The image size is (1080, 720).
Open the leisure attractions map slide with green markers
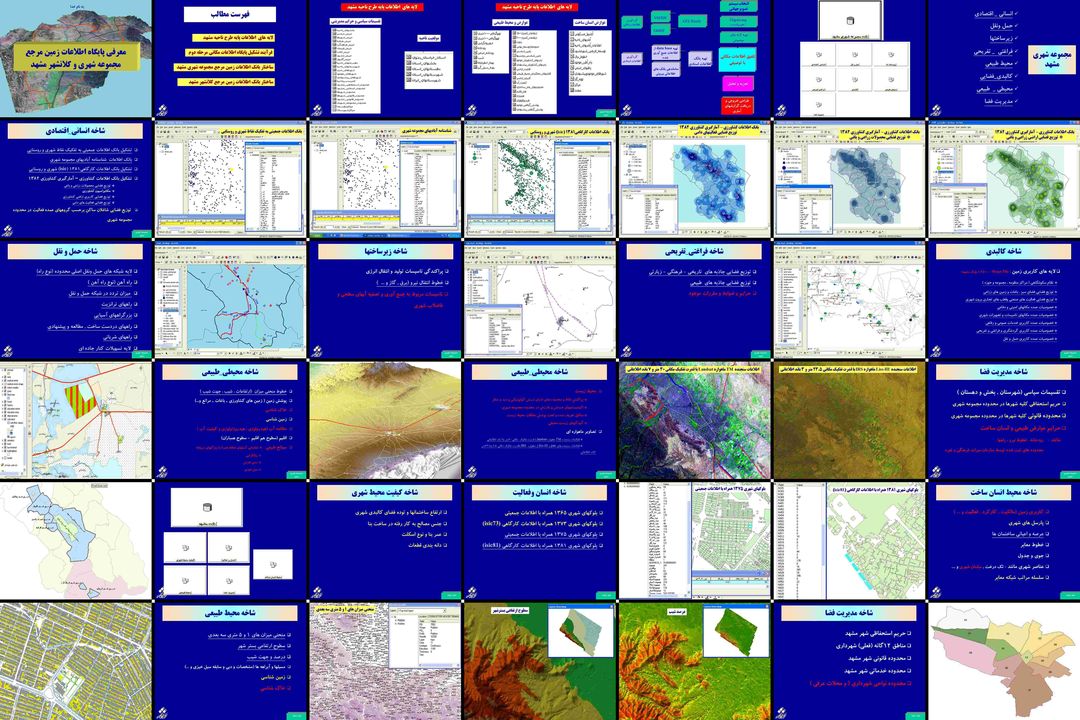tap(849, 300)
